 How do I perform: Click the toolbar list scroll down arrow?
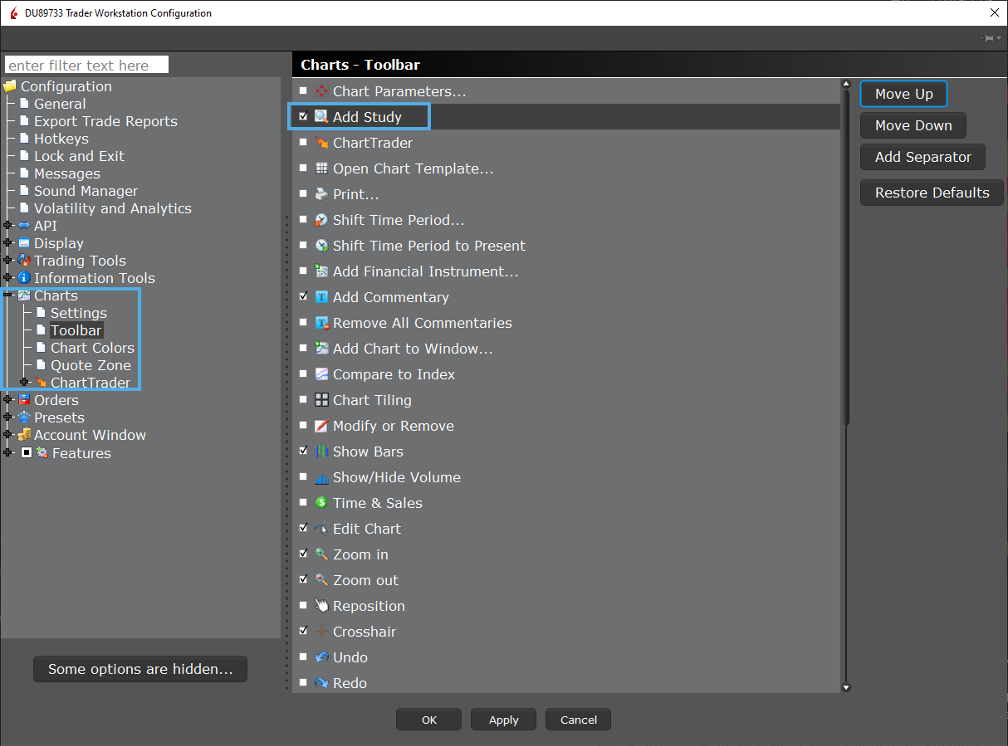pyautogui.click(x=846, y=687)
